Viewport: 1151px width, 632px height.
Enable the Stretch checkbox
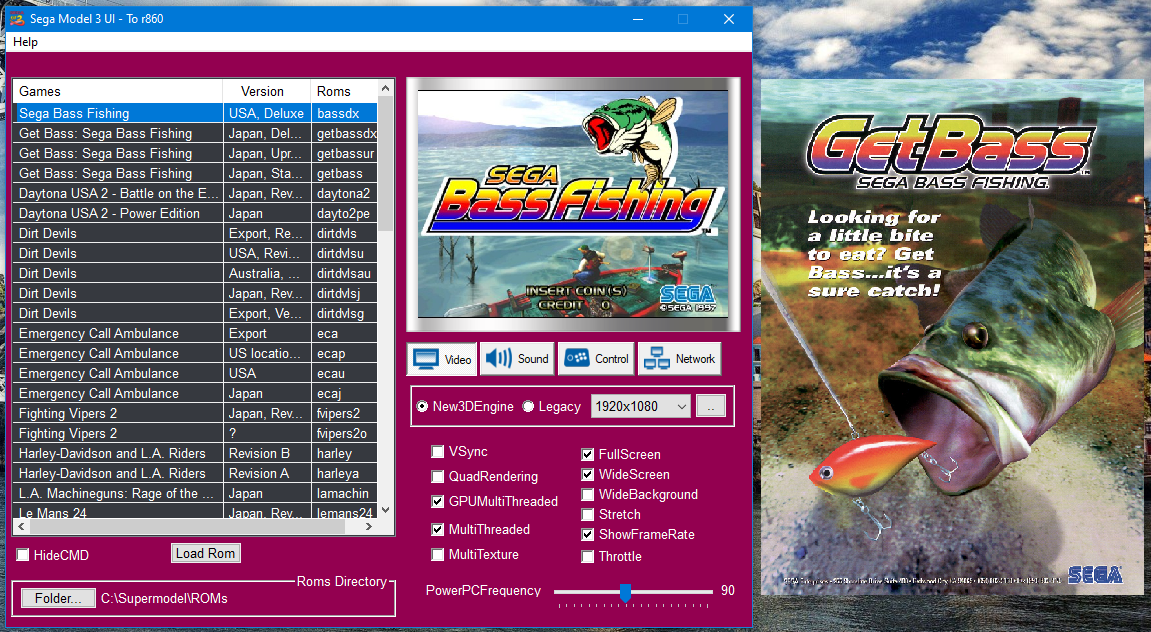(x=587, y=515)
